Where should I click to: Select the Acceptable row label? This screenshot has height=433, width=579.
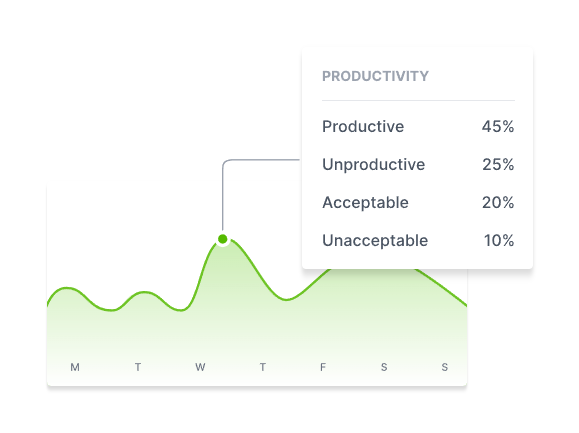[x=366, y=203]
